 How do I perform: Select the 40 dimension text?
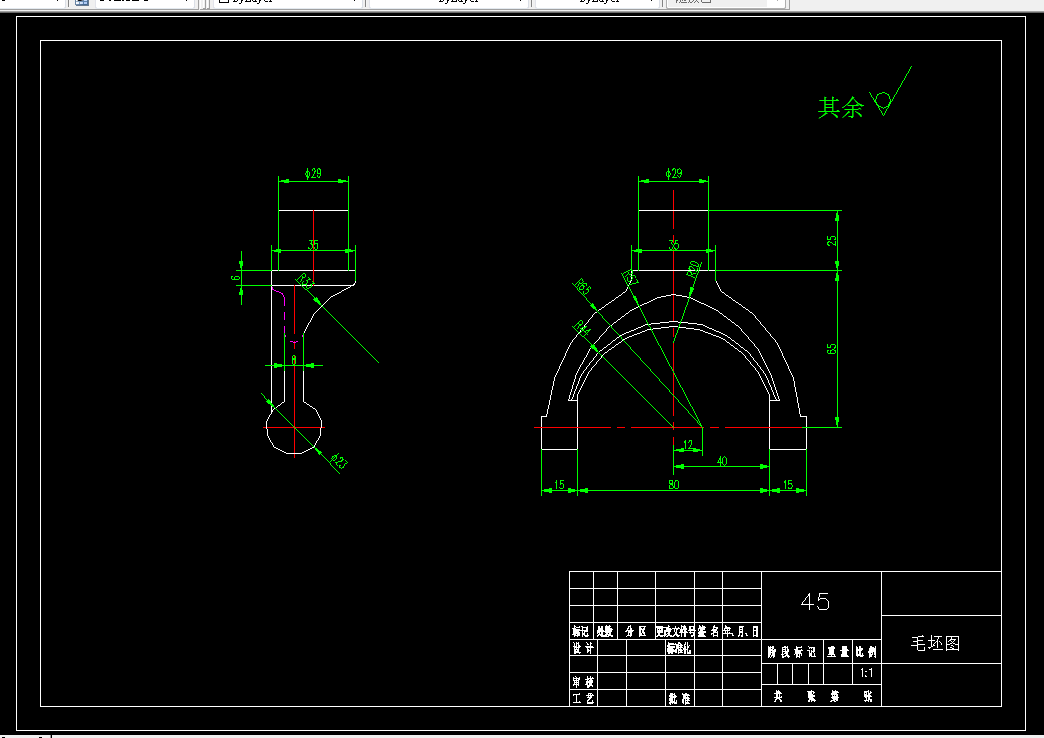coord(722,461)
